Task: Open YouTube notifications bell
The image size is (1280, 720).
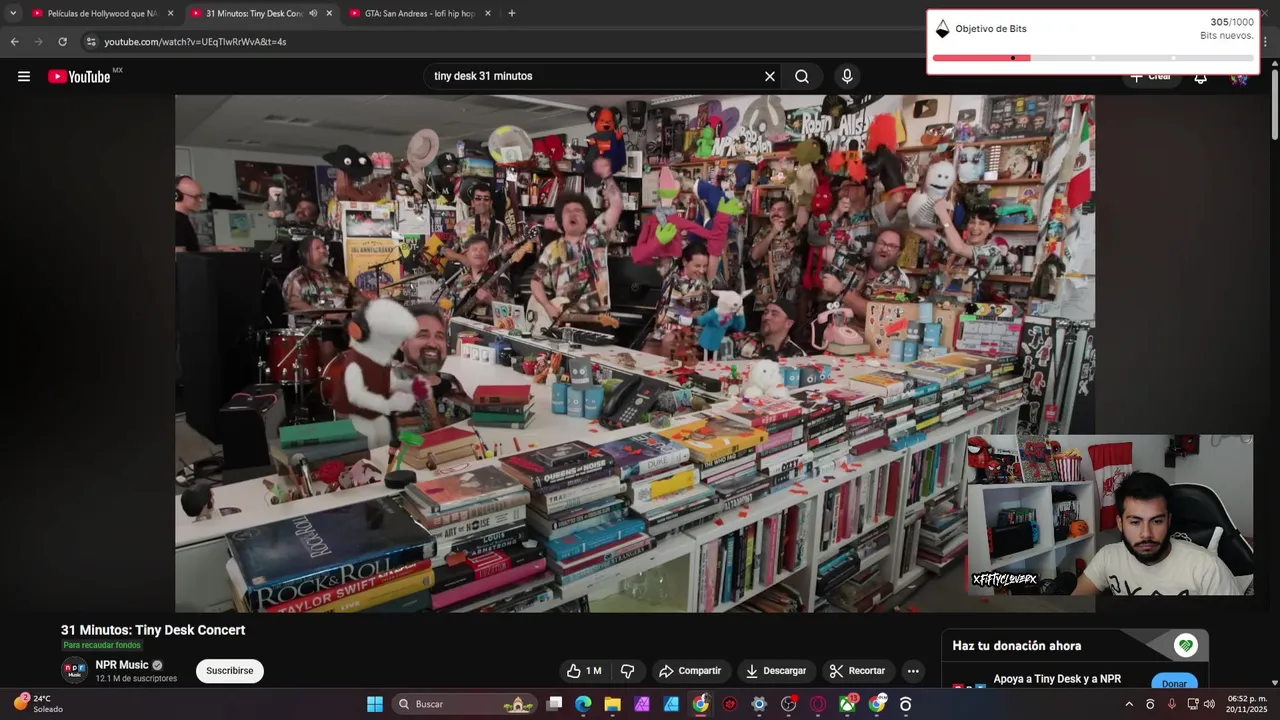Action: 1200,77
